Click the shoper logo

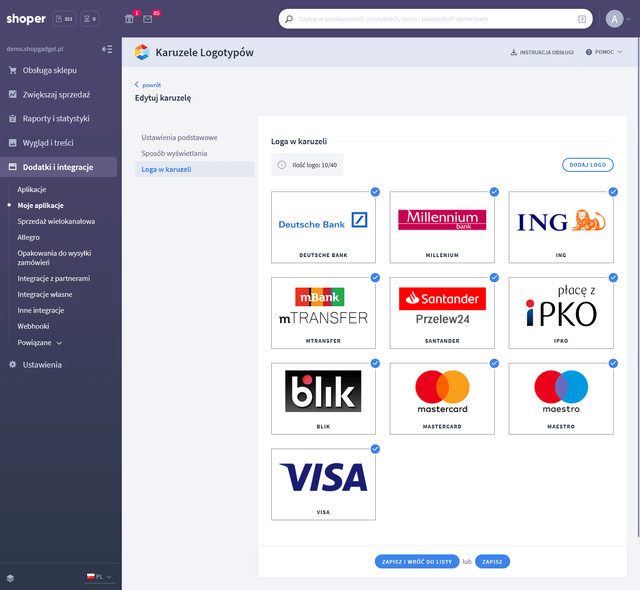26,19
